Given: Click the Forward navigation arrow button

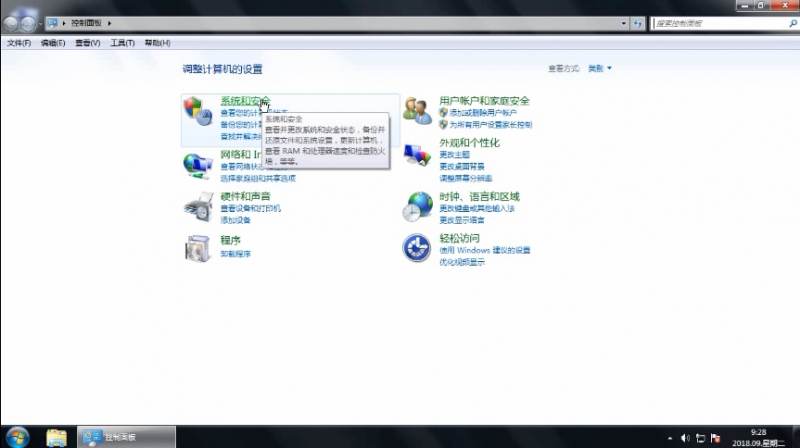Looking at the screenshot, I should click(x=28, y=23).
